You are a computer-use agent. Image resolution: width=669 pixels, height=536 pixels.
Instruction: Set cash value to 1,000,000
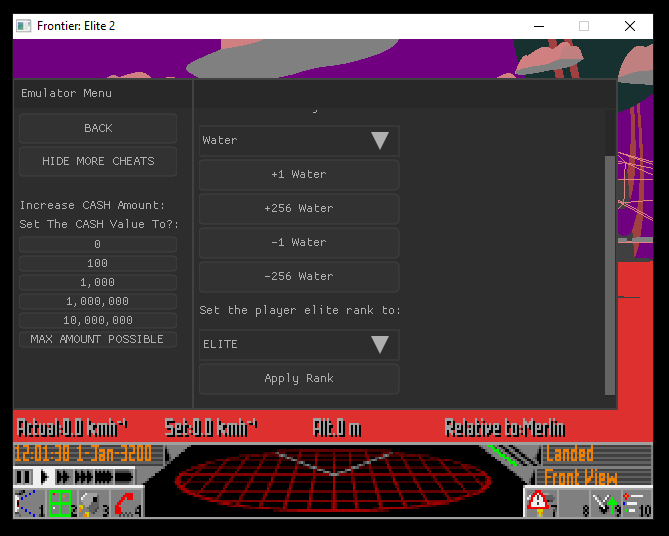pyautogui.click(x=98, y=301)
